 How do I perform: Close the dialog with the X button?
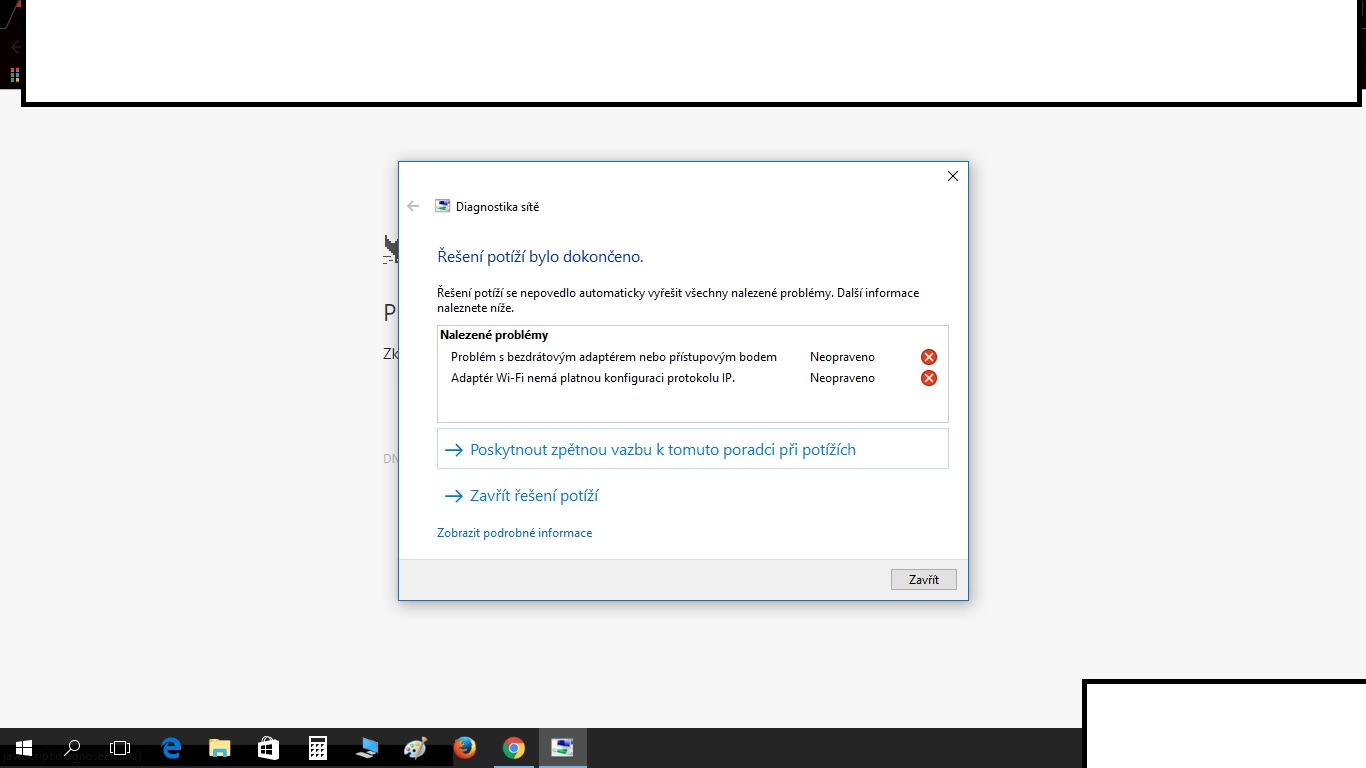coord(952,176)
